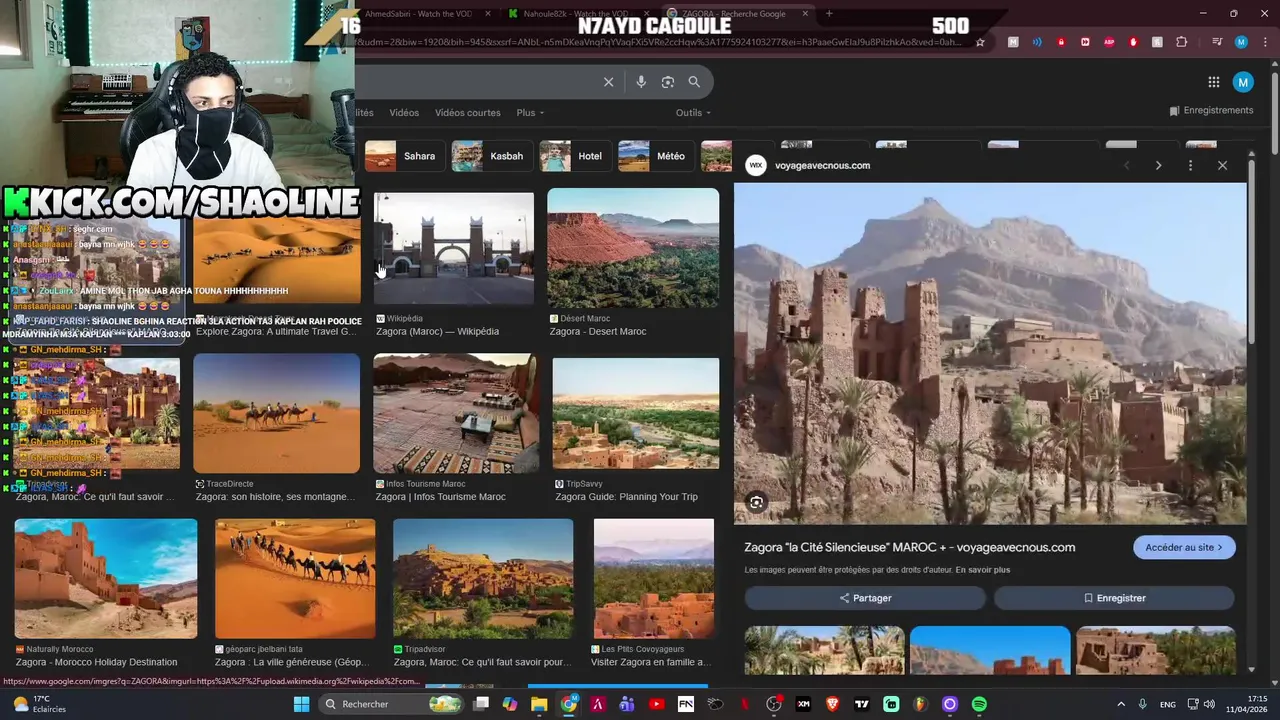Click the AdBlock Plus ABP extension icon
Screen dimensions: 1280x720
pyautogui.click(x=1109, y=42)
